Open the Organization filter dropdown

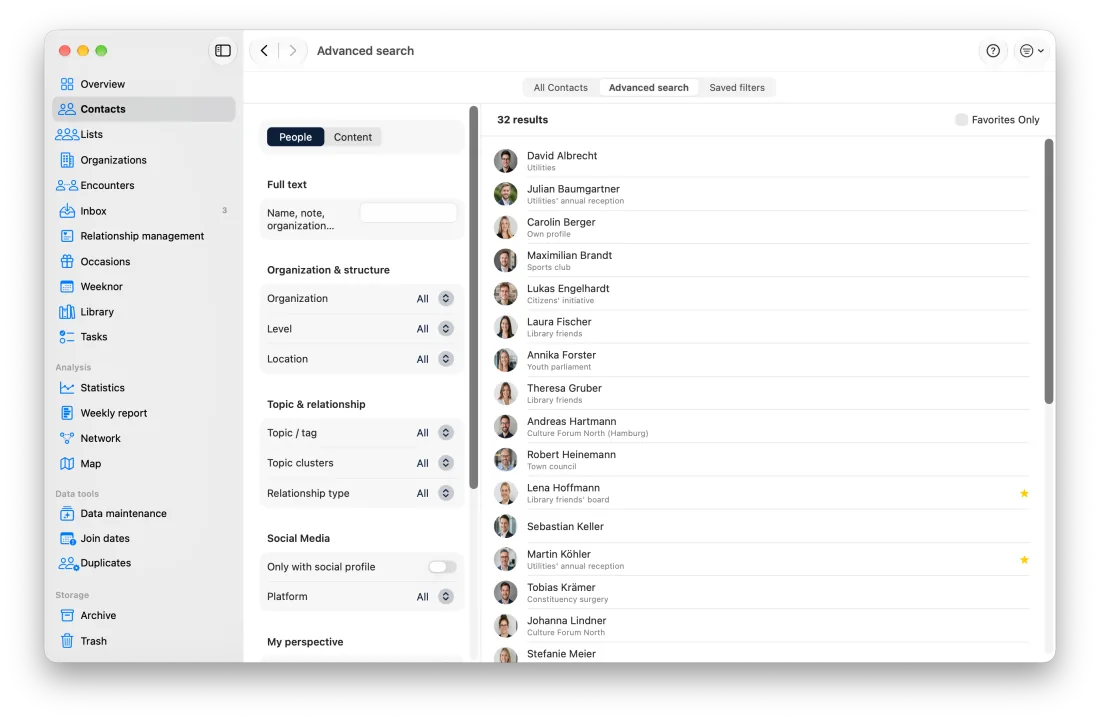[x=445, y=299]
